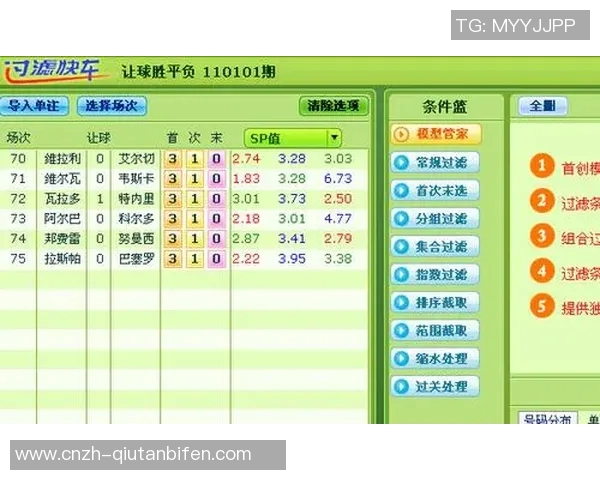Click the play icon on 集合过滤
Image resolution: width=600 pixels, height=480 pixels.
(x=401, y=246)
